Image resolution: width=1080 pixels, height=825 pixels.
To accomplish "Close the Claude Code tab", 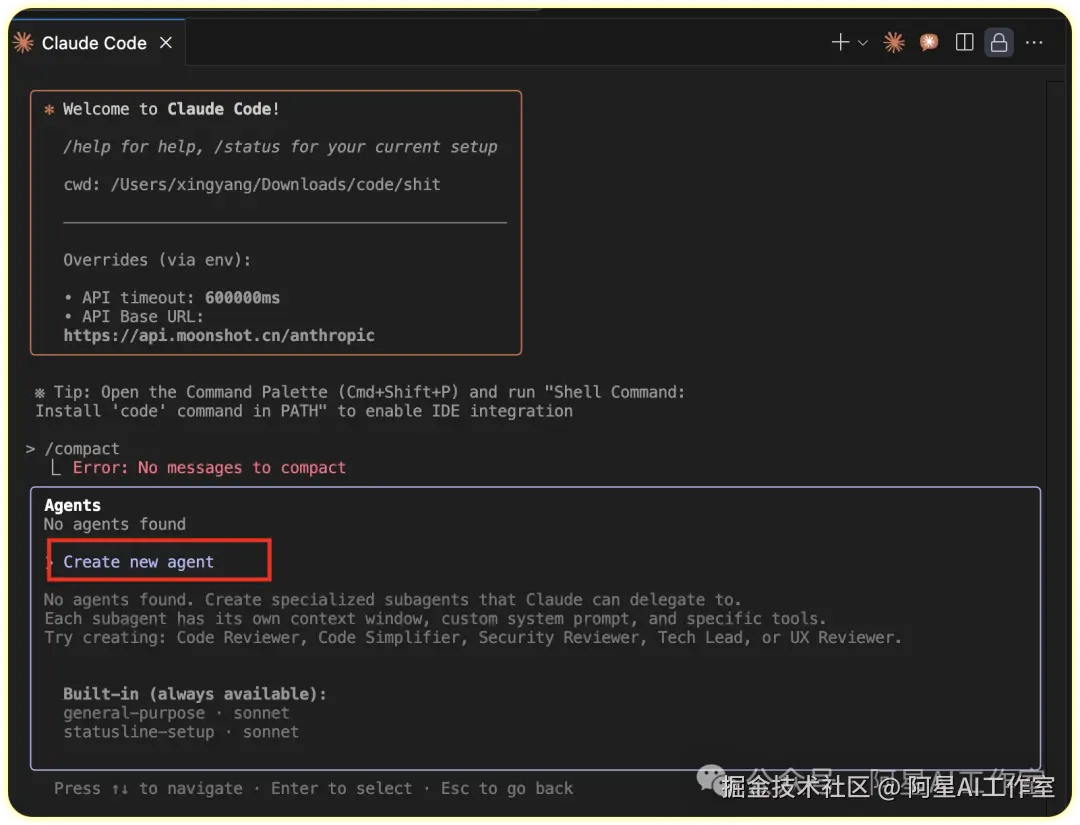I will point(166,43).
